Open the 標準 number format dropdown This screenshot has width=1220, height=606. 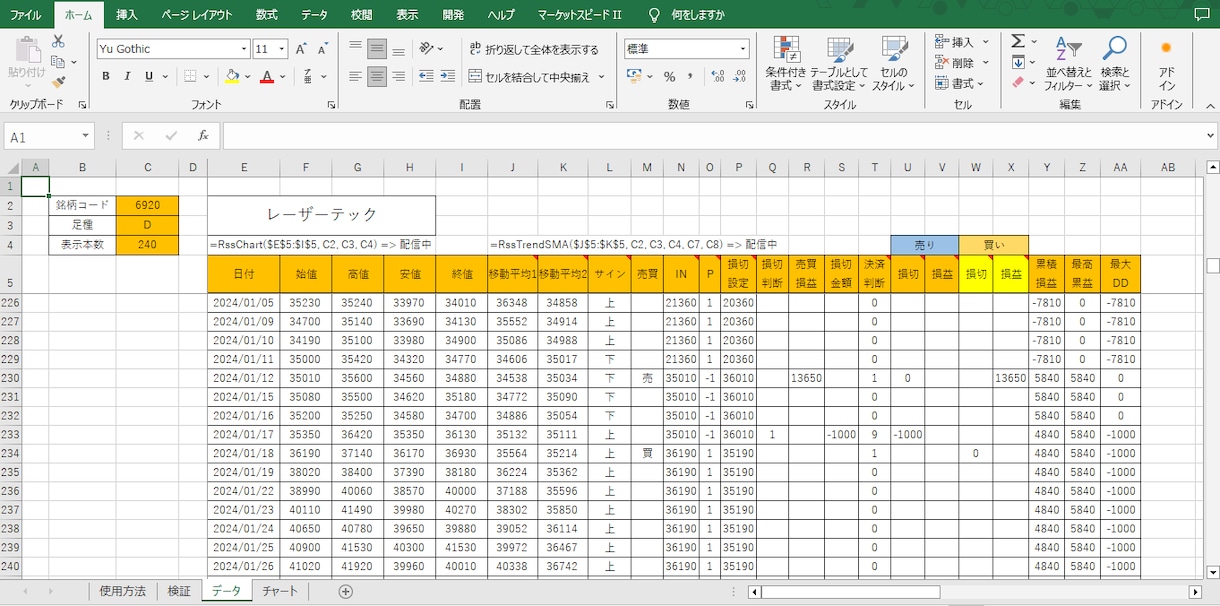tap(743, 49)
